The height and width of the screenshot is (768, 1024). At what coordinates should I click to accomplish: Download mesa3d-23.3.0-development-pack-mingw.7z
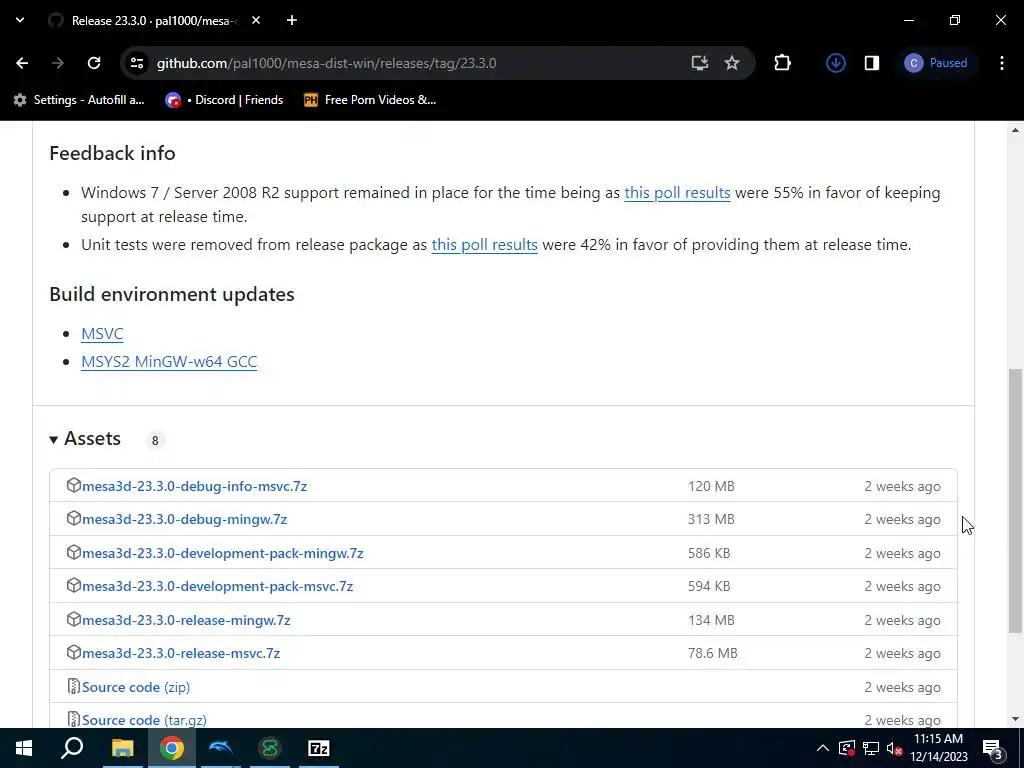coord(222,553)
